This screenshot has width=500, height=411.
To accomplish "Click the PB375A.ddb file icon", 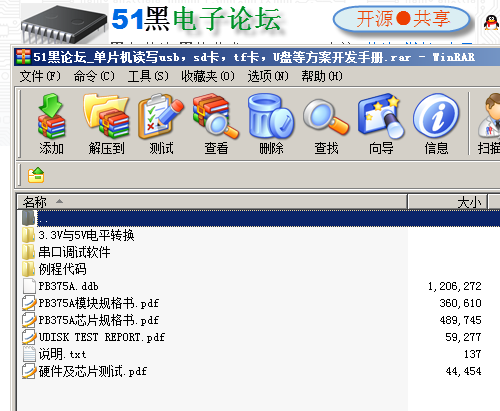I will tap(29, 286).
